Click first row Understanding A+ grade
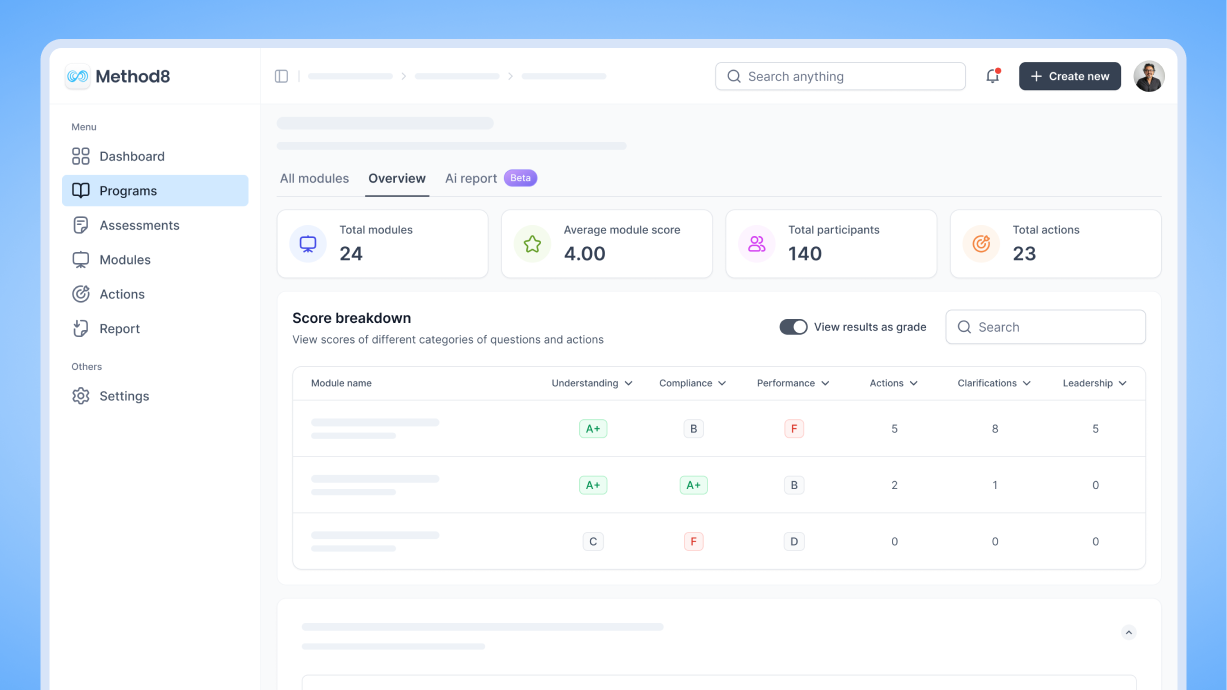 click(593, 429)
